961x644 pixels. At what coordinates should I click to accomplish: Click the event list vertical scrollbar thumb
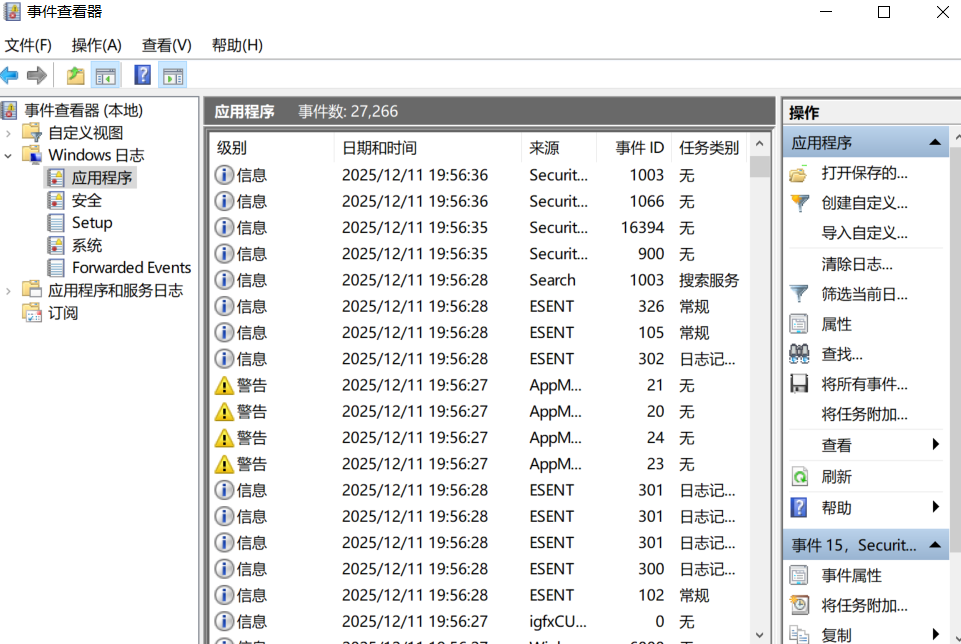759,166
